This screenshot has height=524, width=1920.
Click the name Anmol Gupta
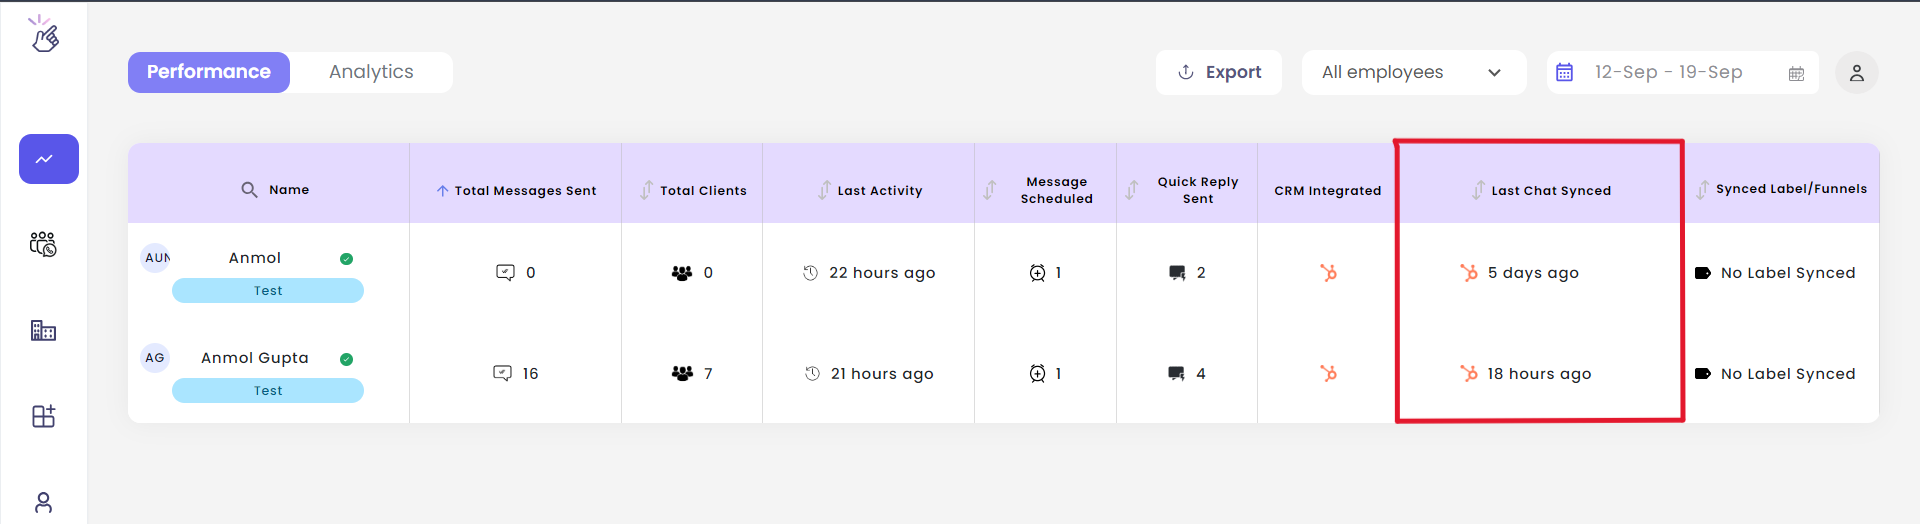(255, 358)
